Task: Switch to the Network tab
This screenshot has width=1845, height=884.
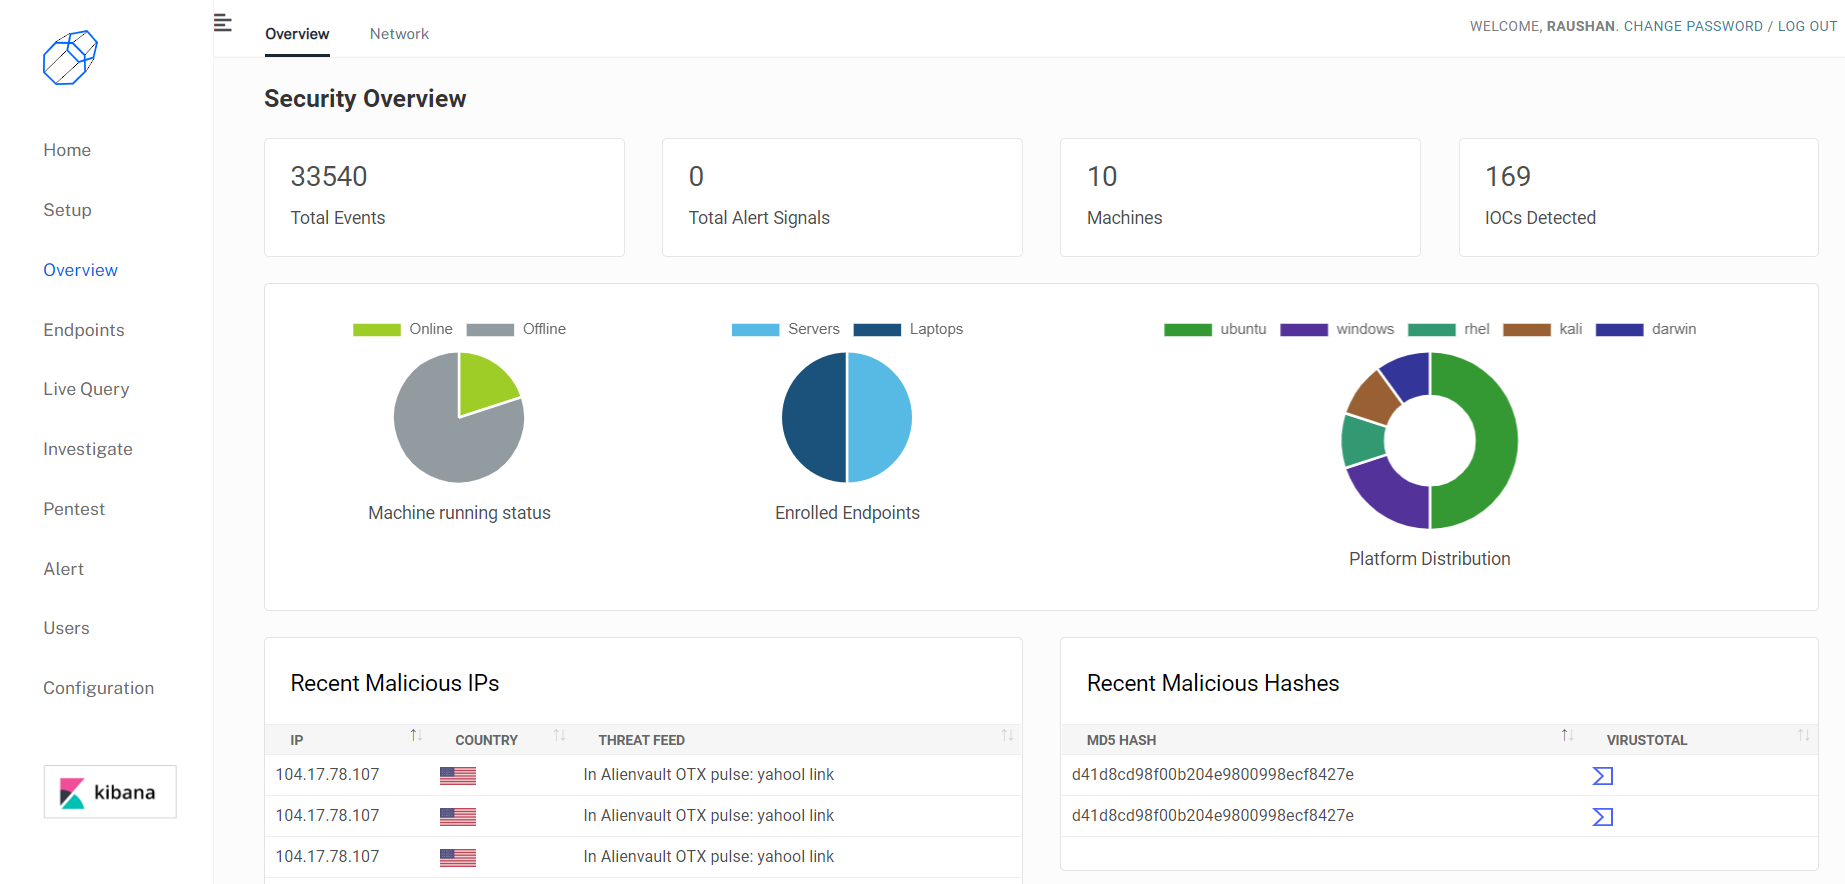Action: (399, 34)
